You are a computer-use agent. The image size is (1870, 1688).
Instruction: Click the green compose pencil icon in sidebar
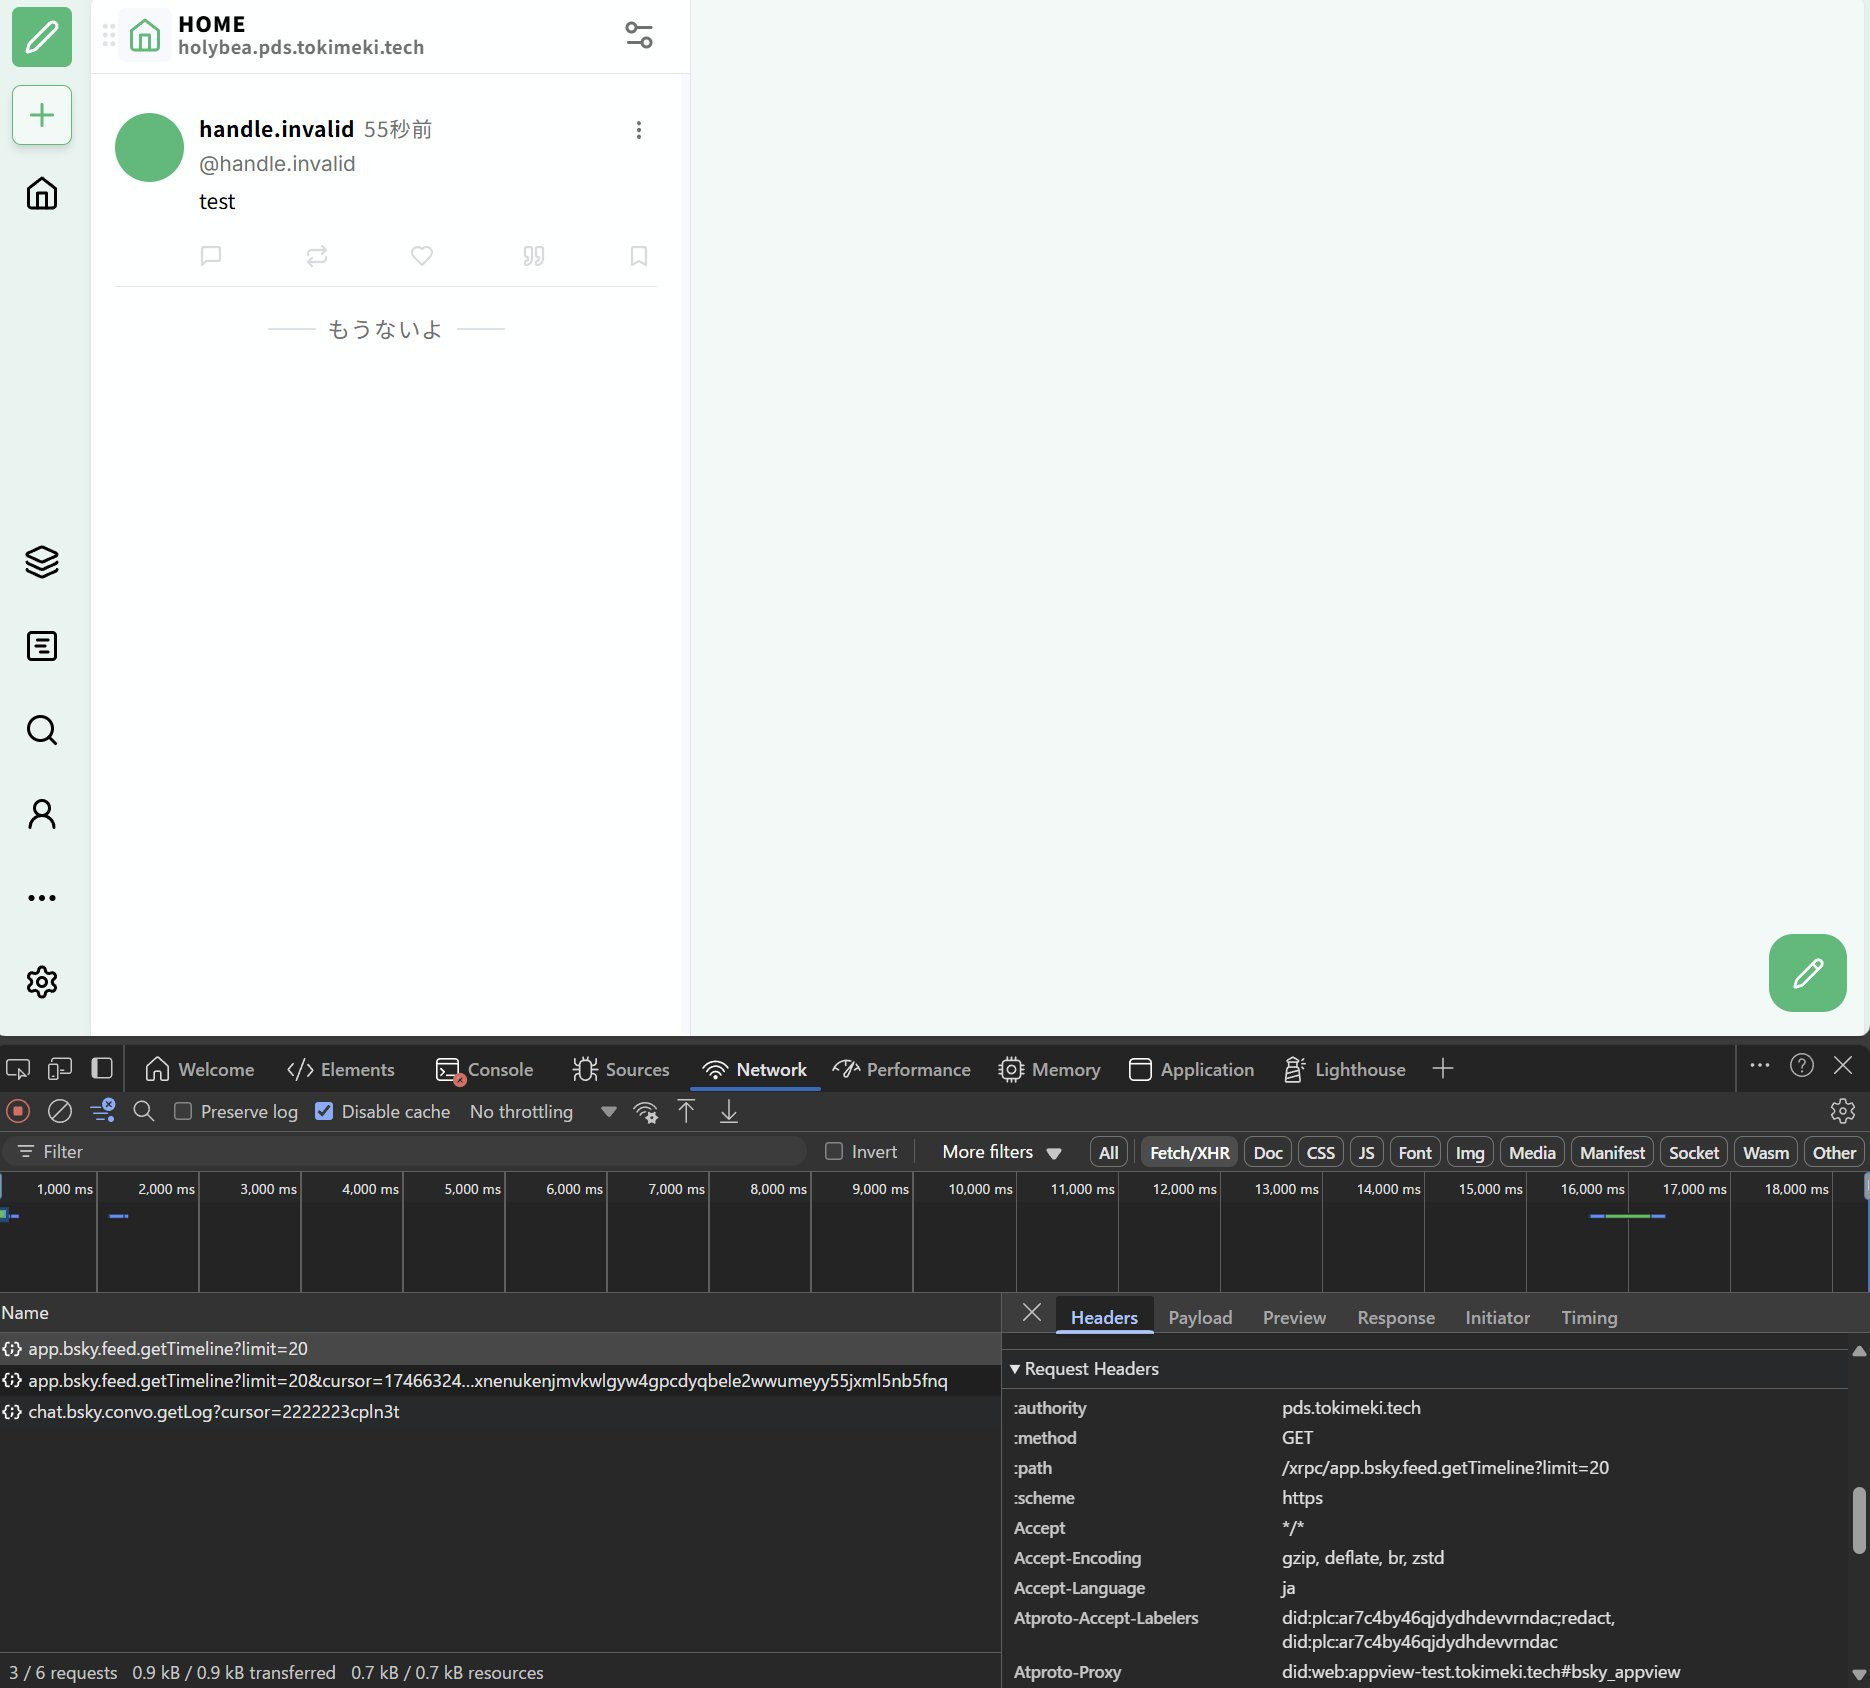[42, 37]
